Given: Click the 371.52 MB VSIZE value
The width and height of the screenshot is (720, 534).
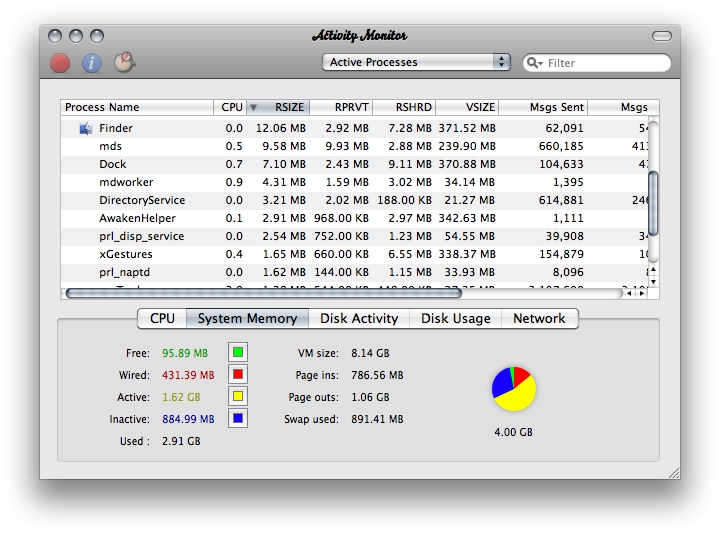Looking at the screenshot, I should click(x=467, y=129).
